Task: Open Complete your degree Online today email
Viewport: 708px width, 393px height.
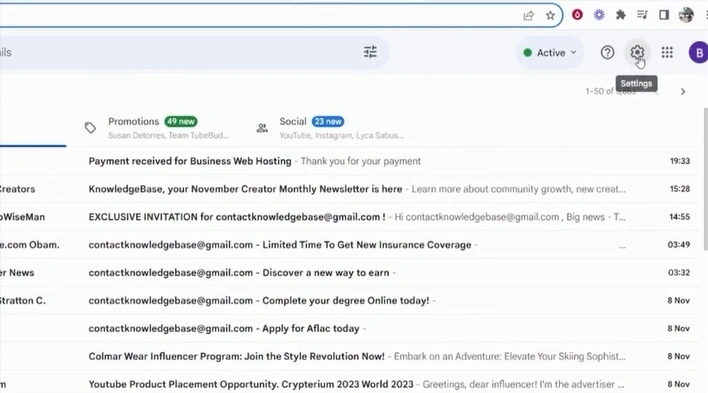Action: click(x=349, y=301)
